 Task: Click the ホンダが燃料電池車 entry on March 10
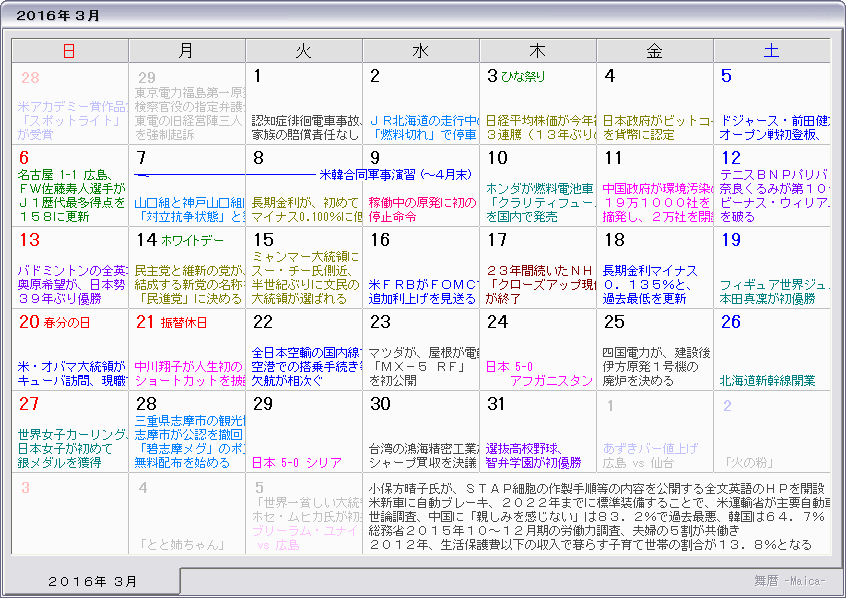pyautogui.click(x=540, y=202)
